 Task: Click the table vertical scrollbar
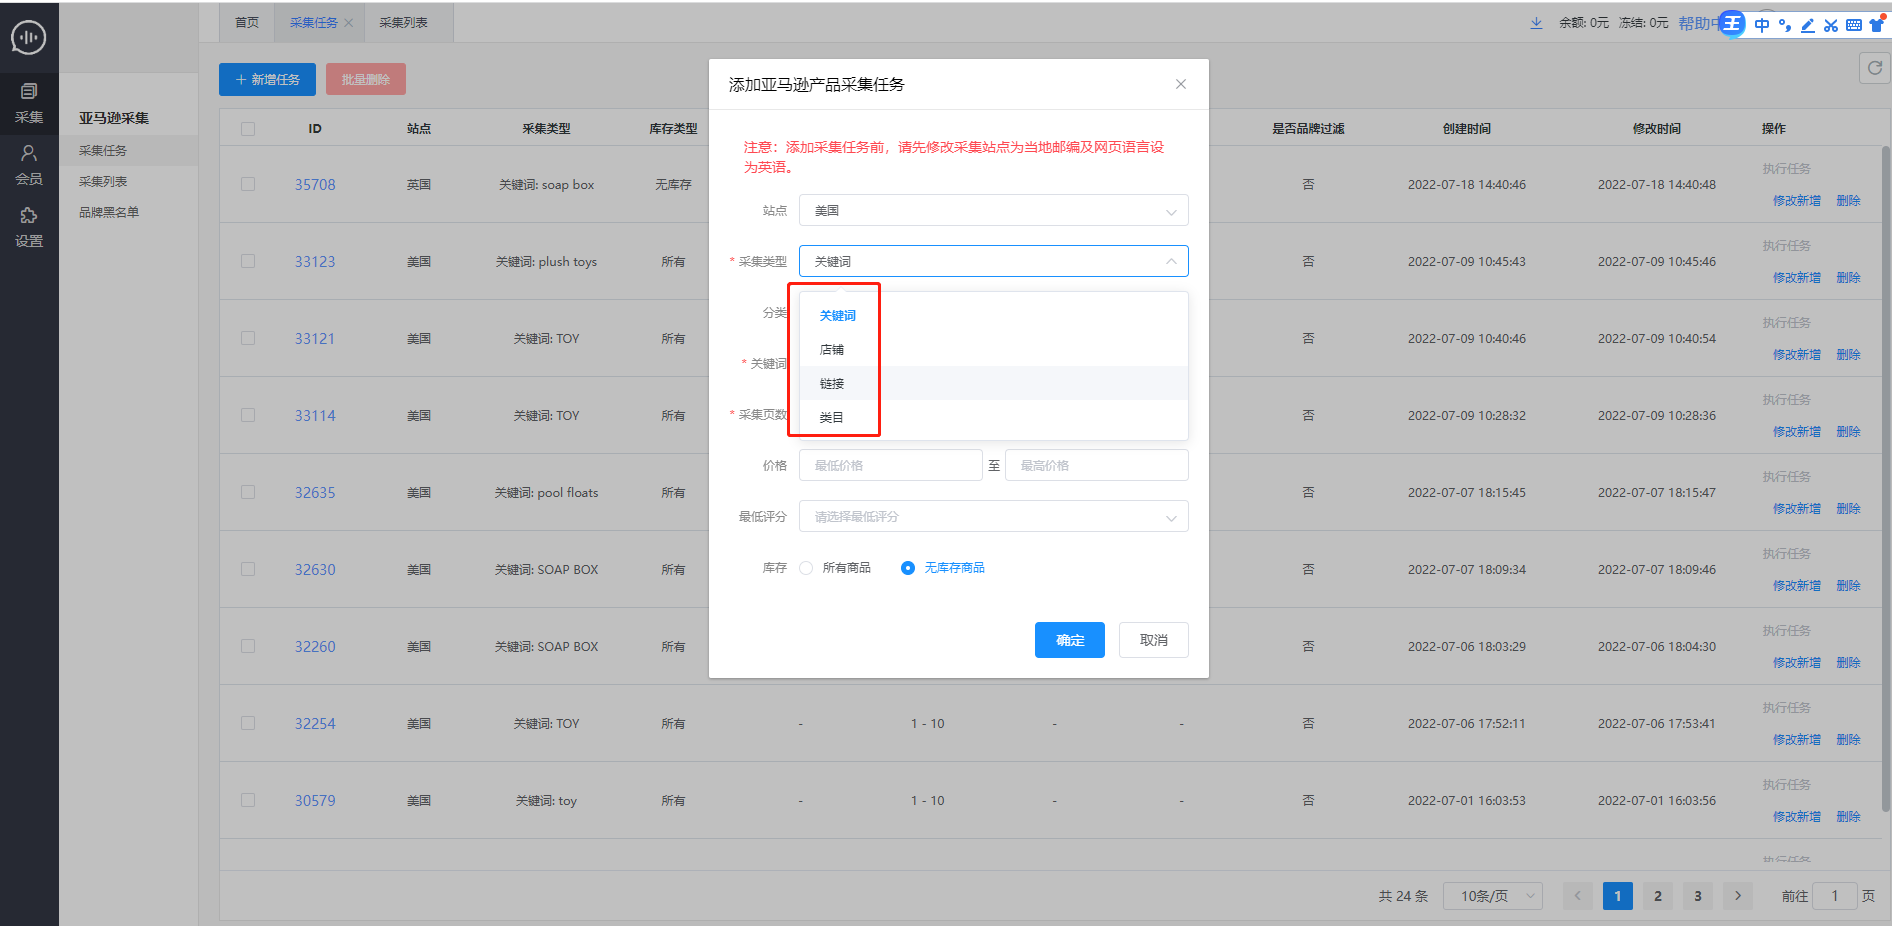coord(1886,480)
